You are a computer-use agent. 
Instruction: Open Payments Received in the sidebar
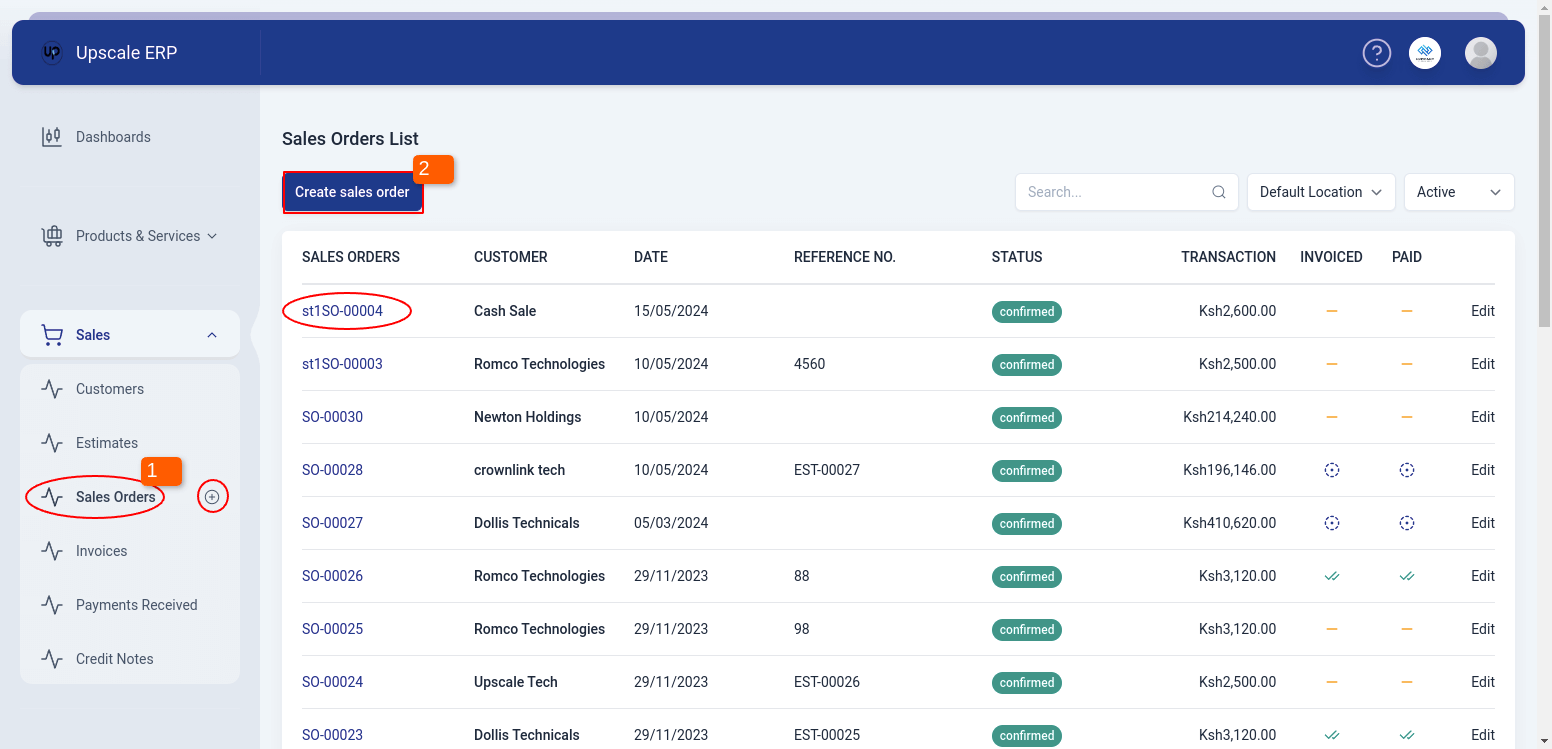coord(136,605)
